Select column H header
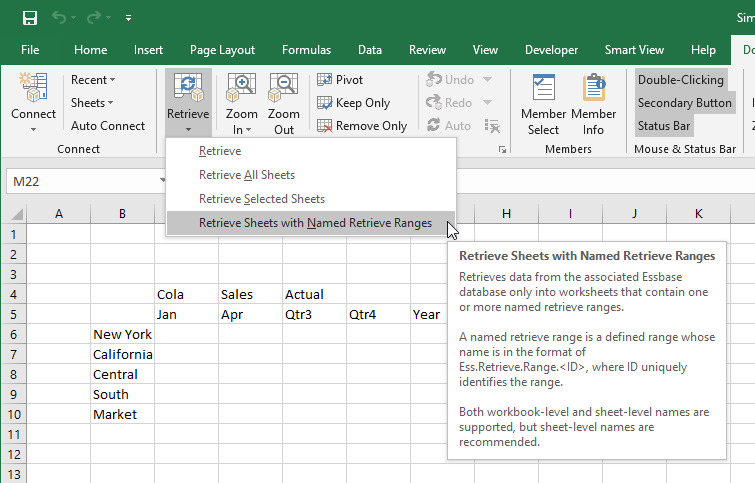The height and width of the screenshot is (483, 755). click(506, 214)
